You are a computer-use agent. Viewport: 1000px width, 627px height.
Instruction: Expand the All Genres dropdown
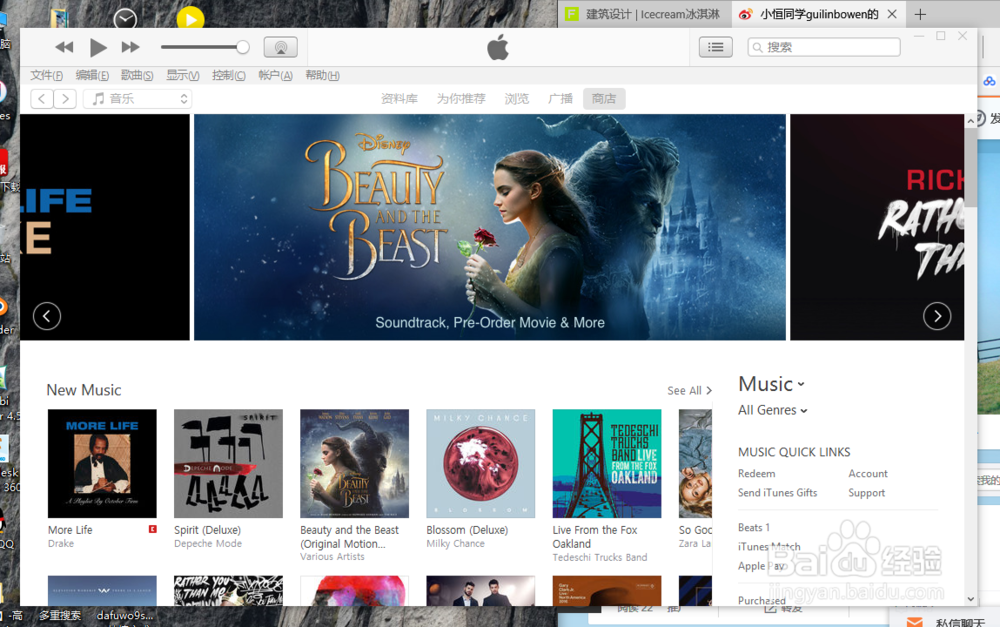point(772,410)
